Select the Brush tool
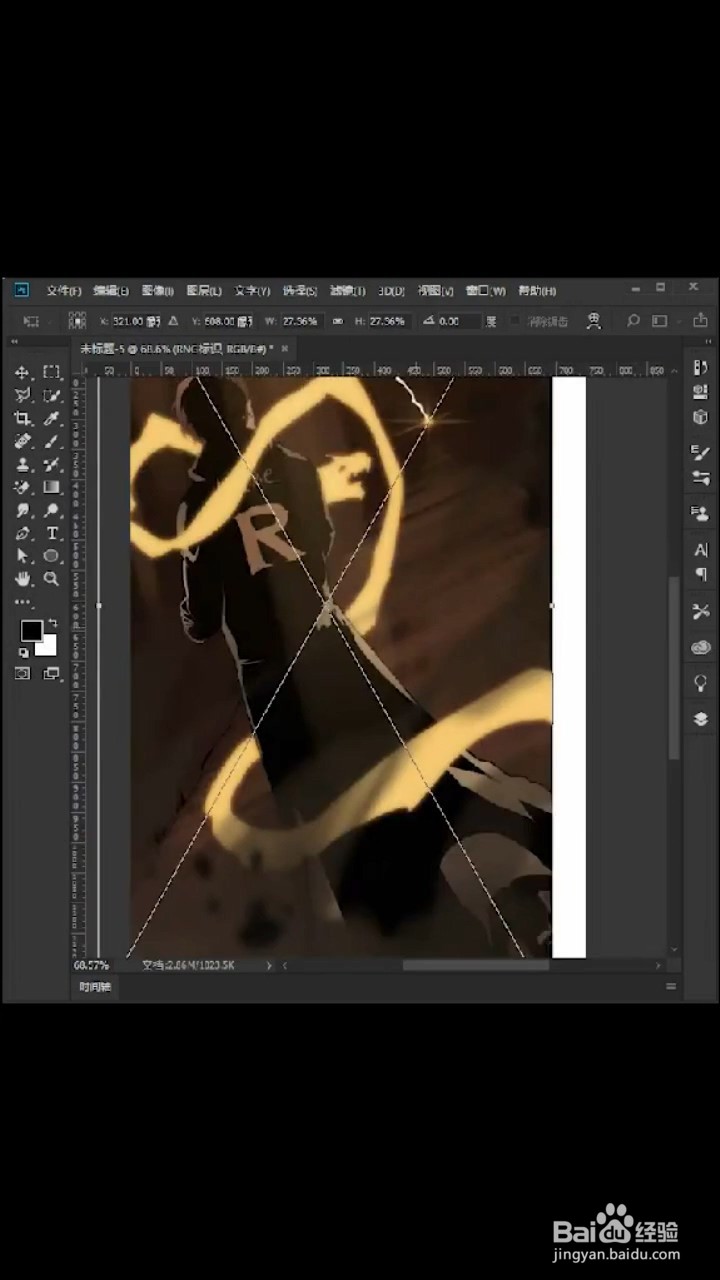720x1280 pixels. tap(51, 441)
